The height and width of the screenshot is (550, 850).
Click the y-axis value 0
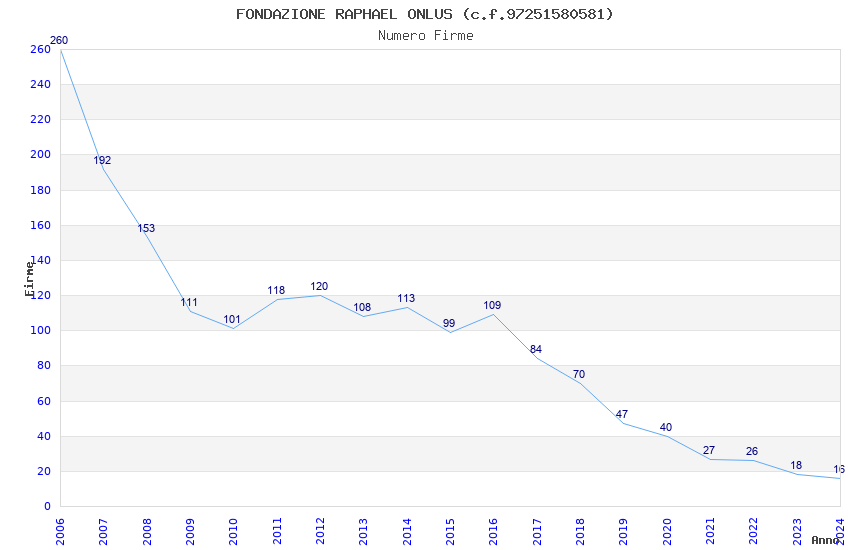[x=48, y=506]
